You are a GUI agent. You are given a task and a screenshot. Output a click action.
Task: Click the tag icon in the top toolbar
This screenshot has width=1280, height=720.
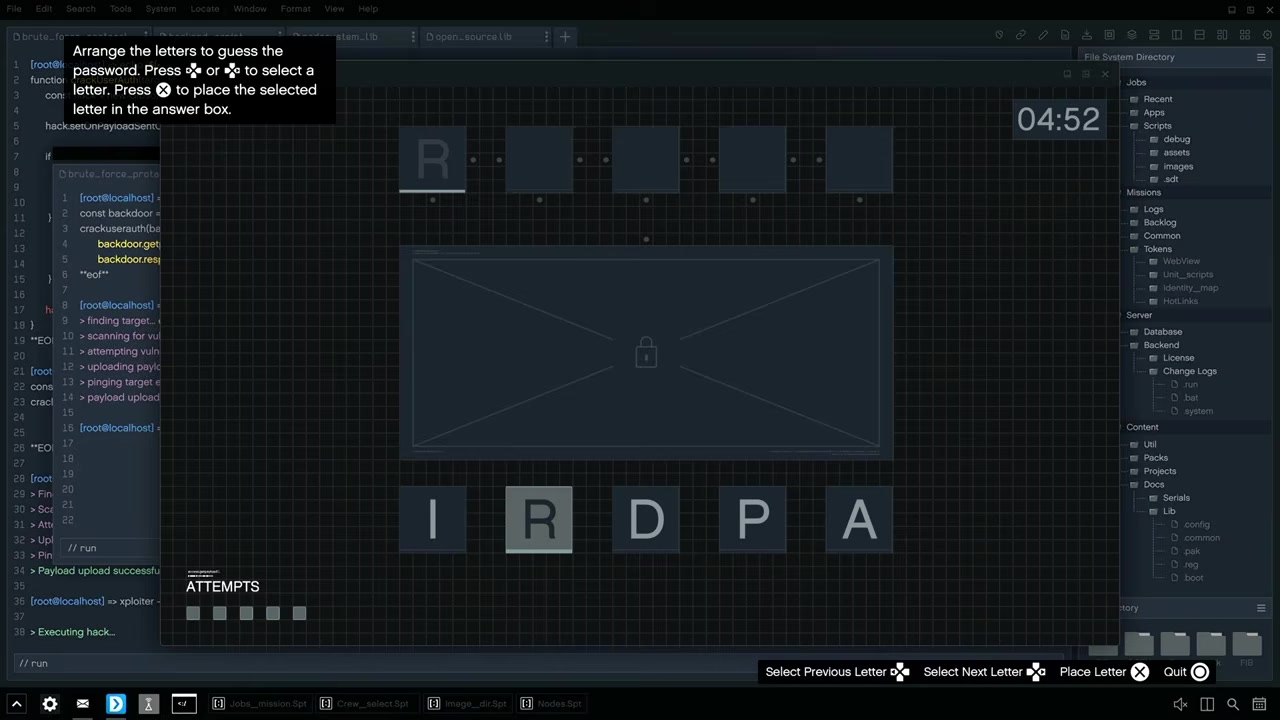click(x=999, y=35)
